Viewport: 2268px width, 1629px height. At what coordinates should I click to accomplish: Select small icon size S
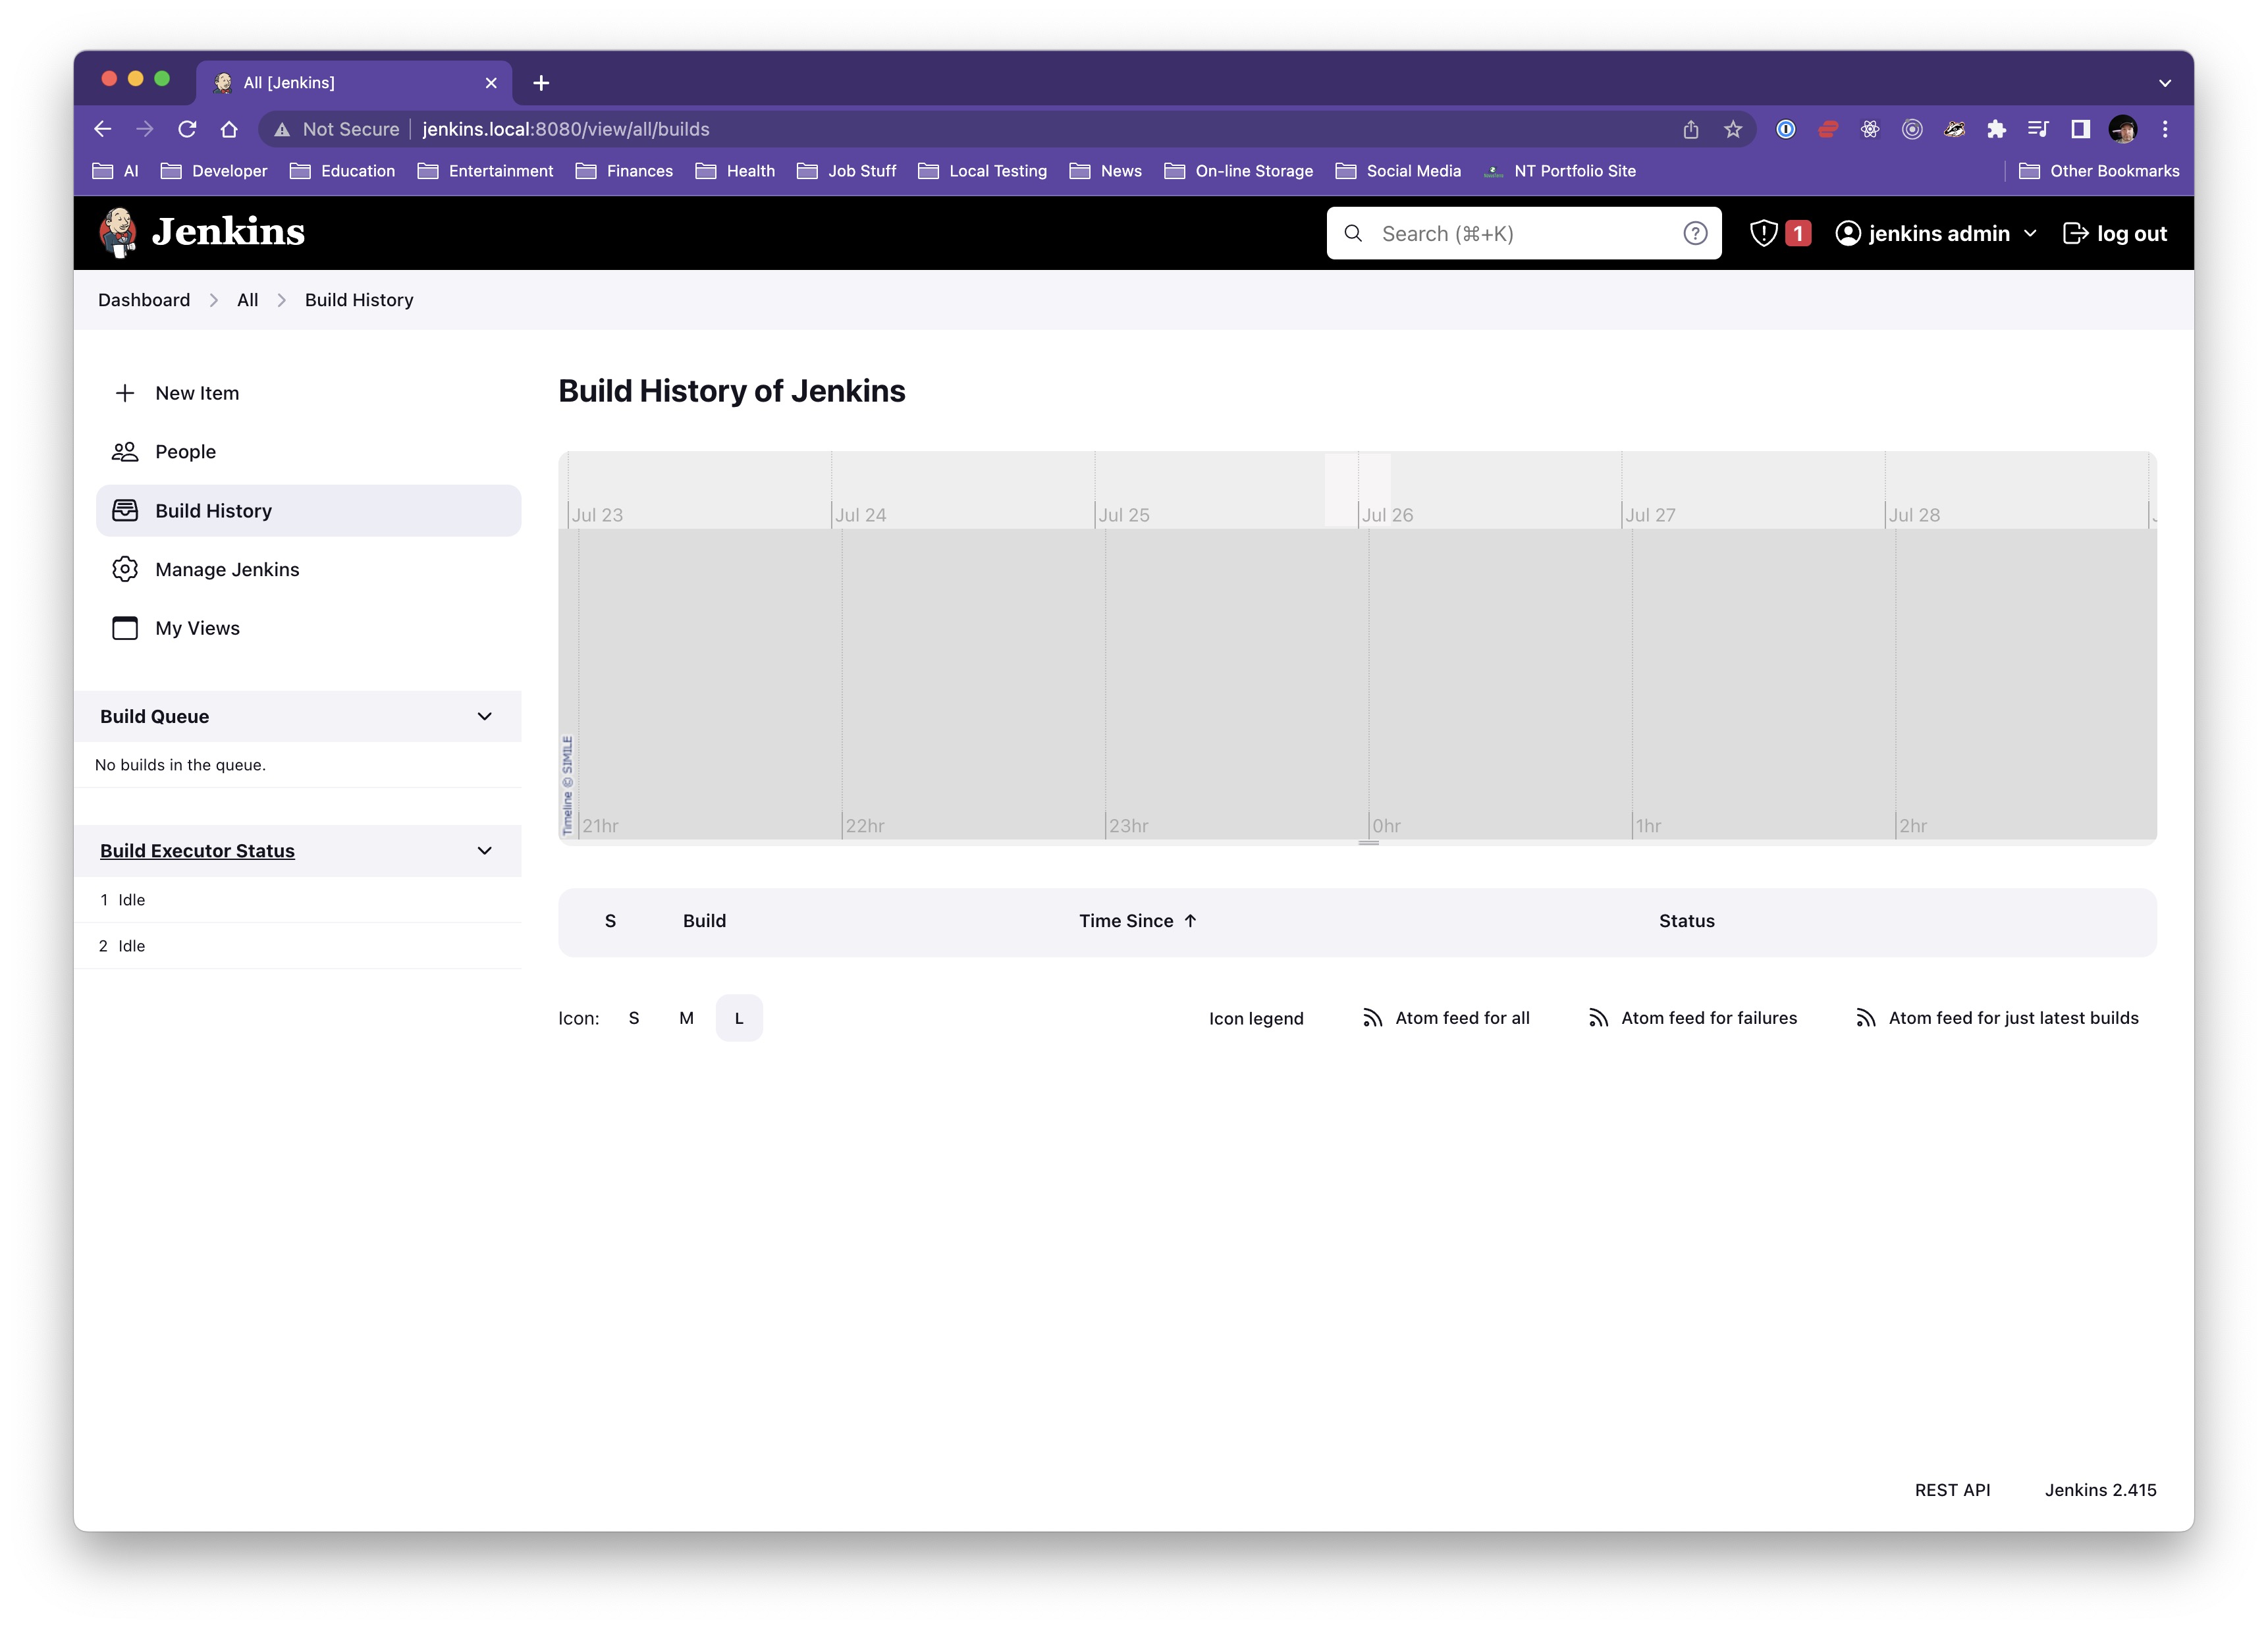pyautogui.click(x=634, y=1018)
